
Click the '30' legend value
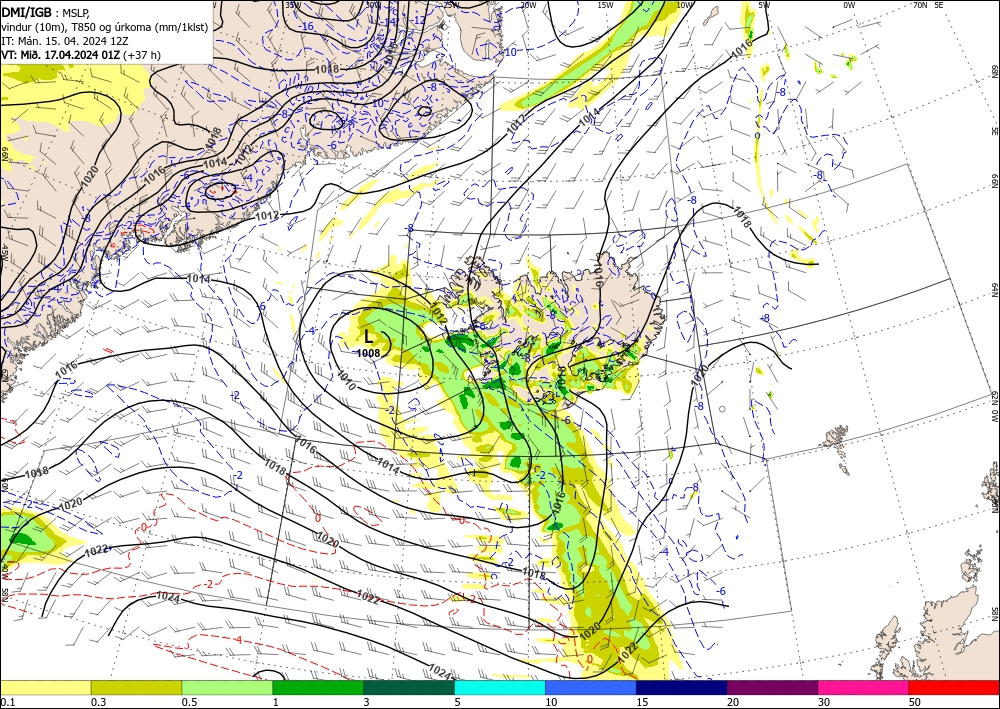824,702
